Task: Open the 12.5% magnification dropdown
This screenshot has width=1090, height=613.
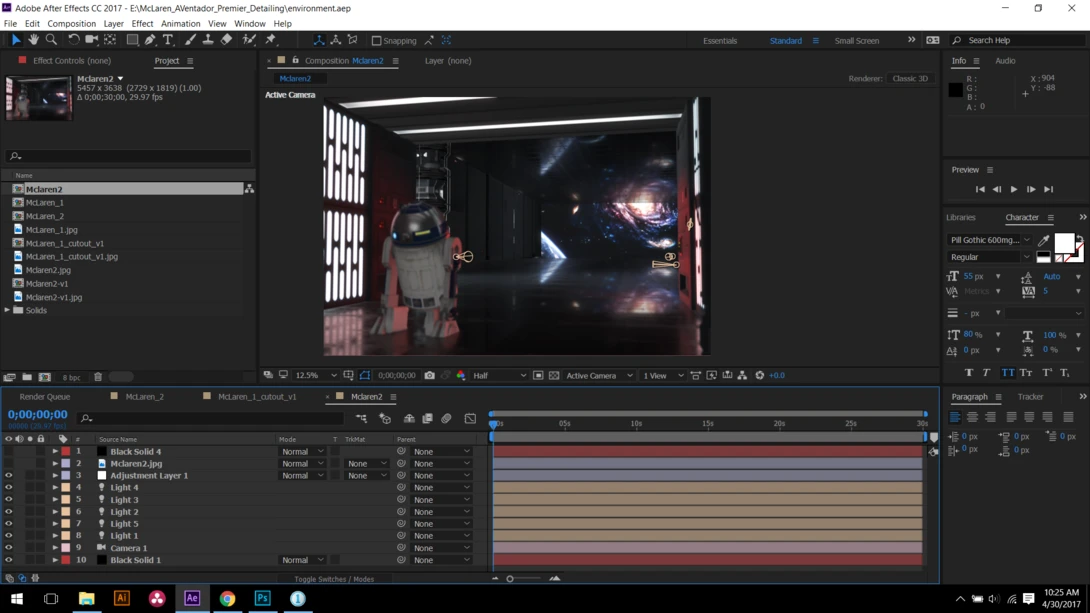Action: click(316, 375)
